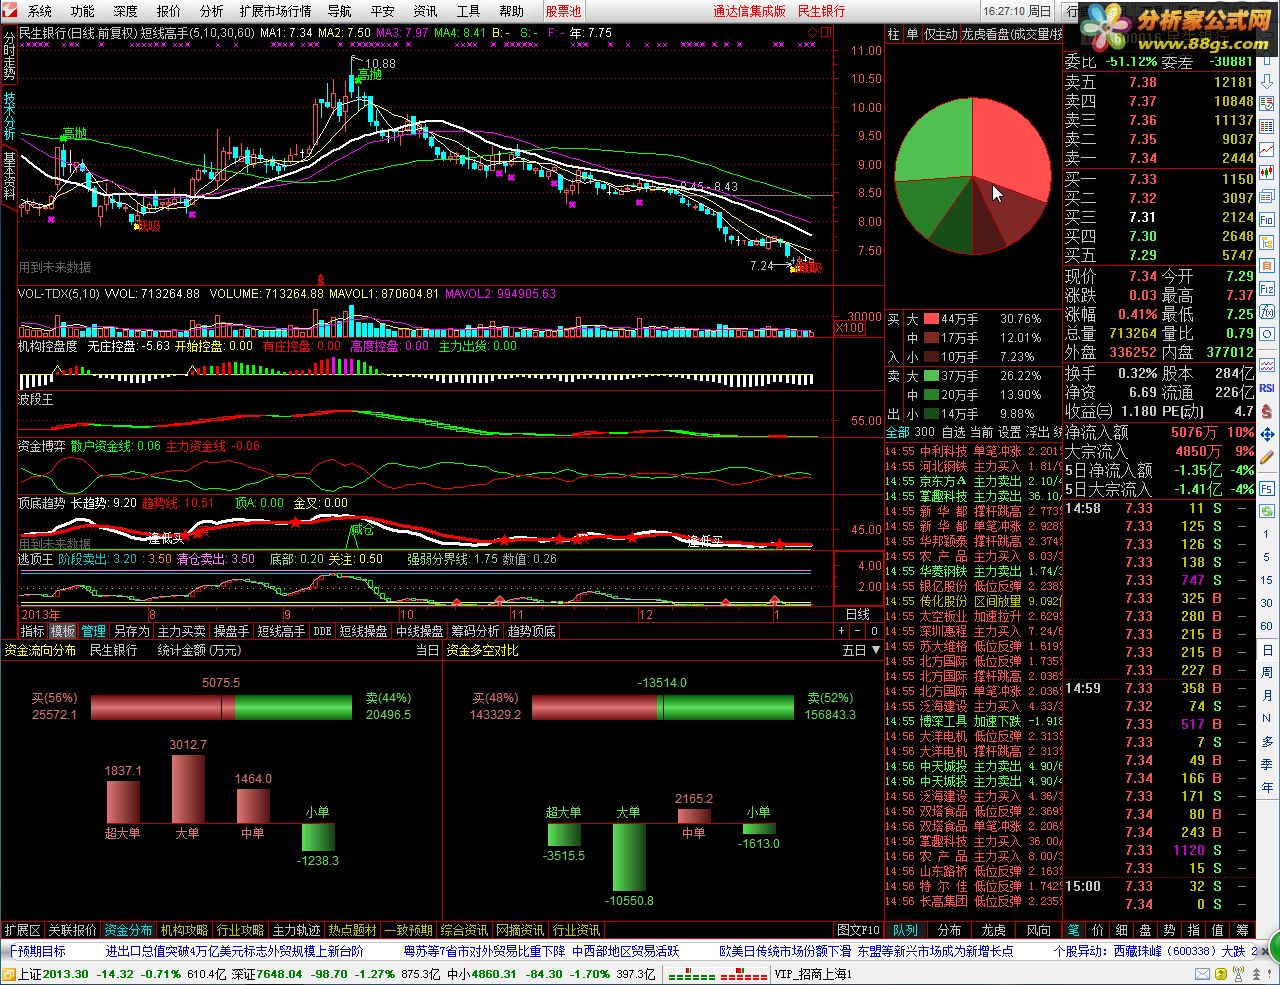Viewport: 1280px width, 985px height.
Task: Click the 另存为 button
Action: [131, 631]
